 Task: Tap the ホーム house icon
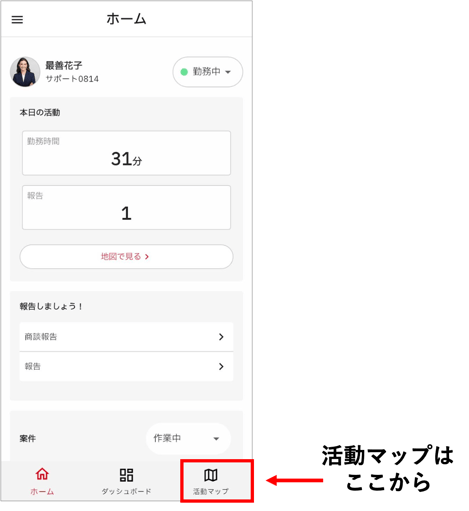[42, 474]
